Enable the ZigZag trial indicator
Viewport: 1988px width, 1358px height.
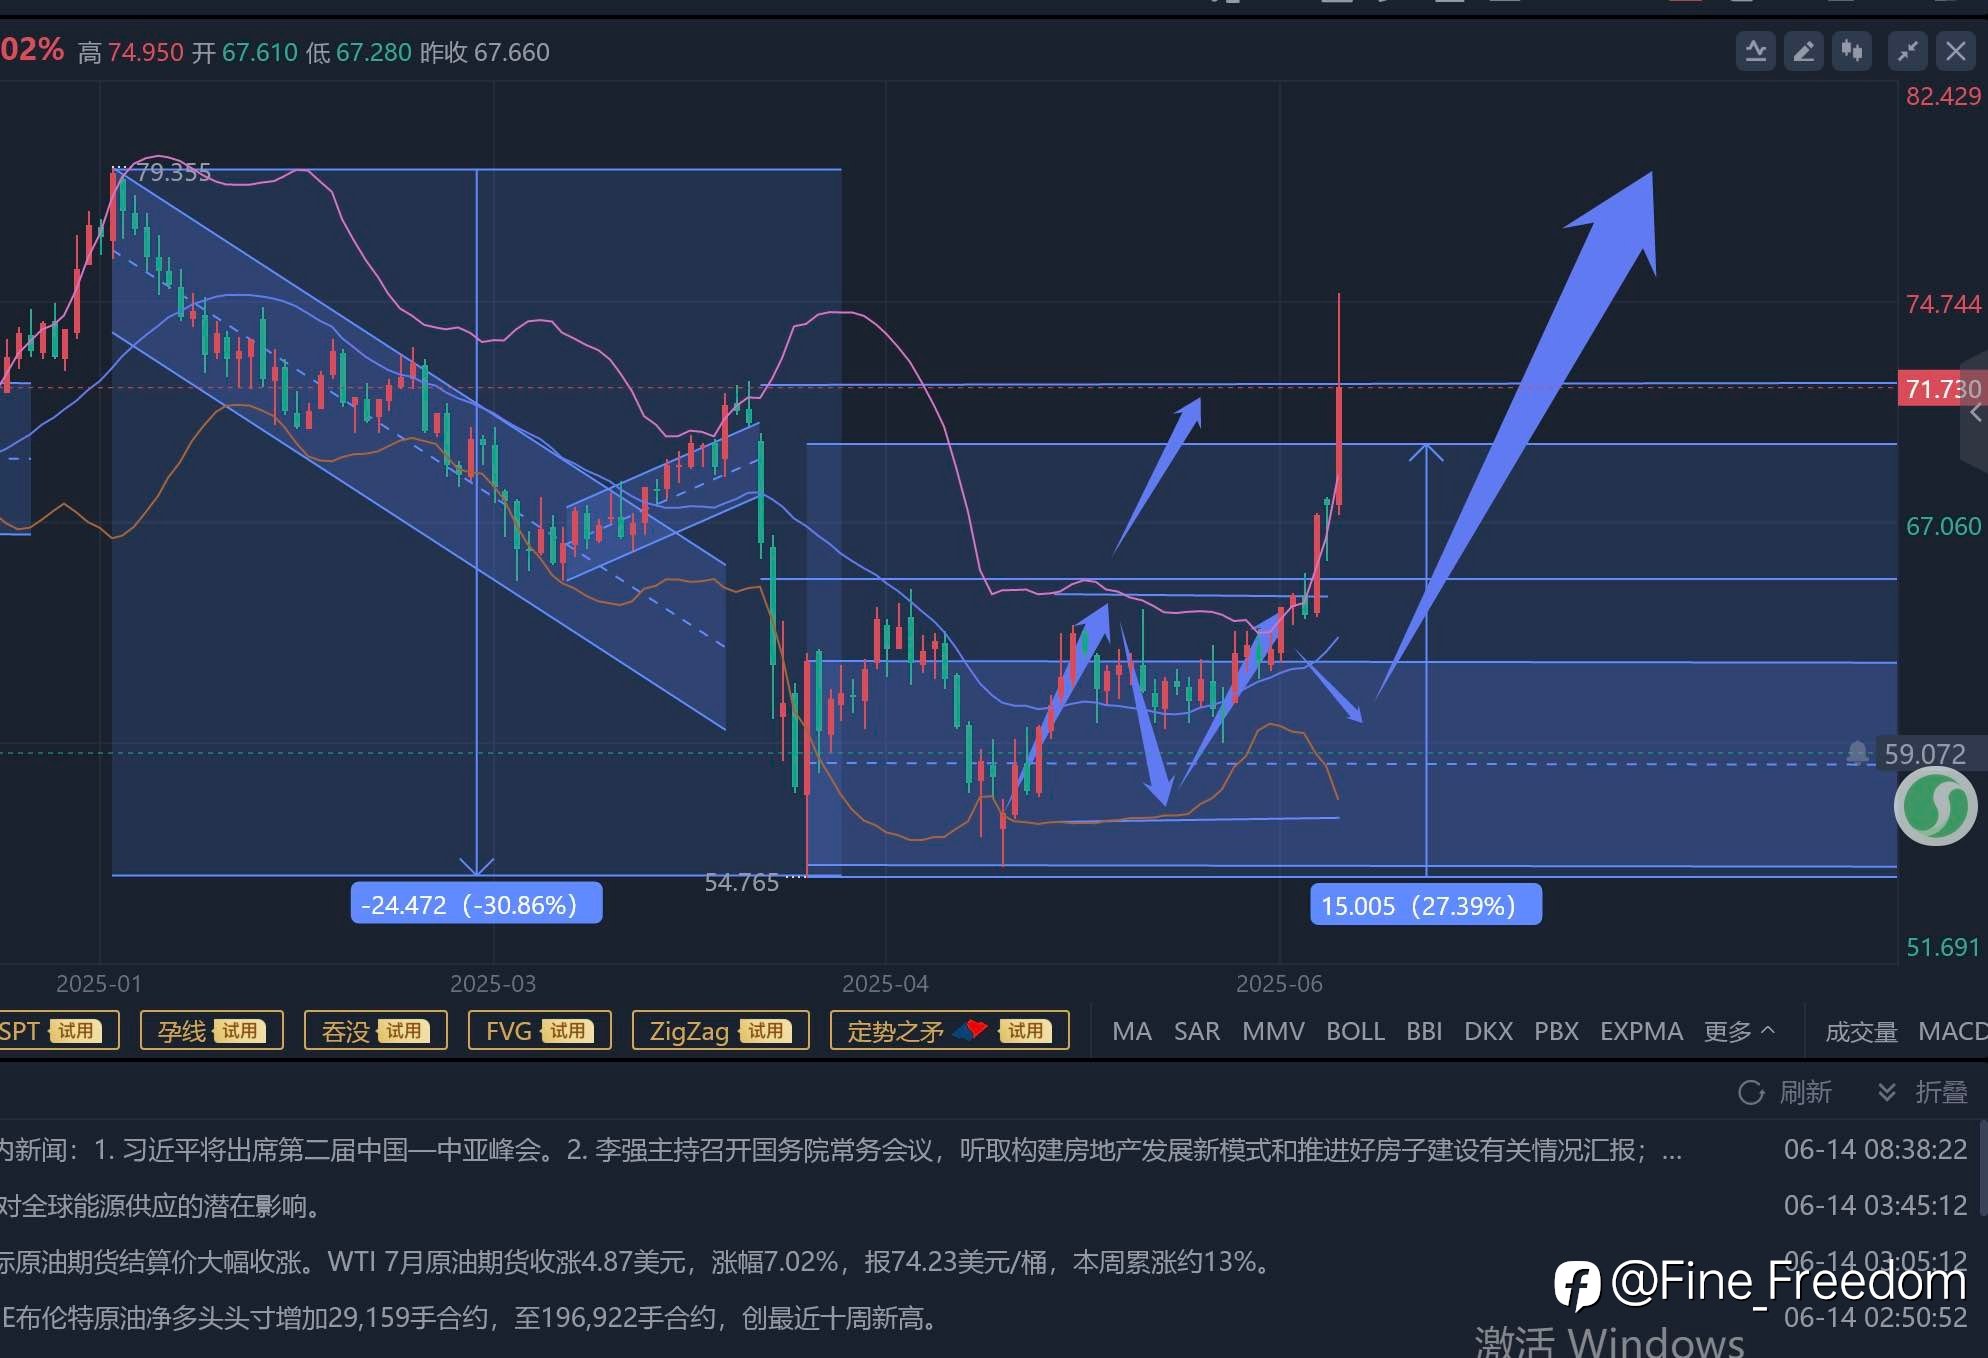click(721, 1030)
